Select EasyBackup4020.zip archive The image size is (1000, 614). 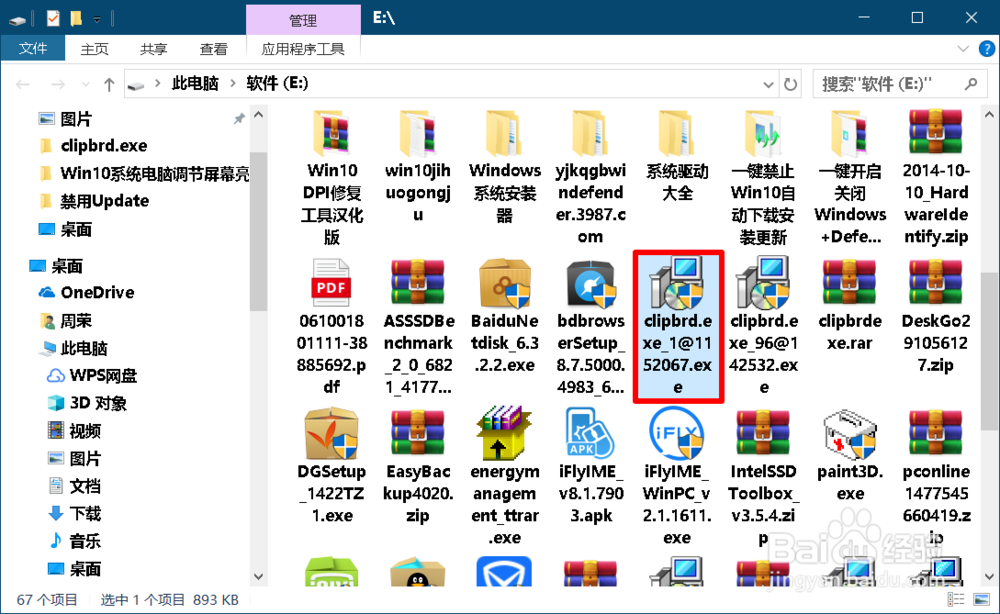pyautogui.click(x=418, y=466)
